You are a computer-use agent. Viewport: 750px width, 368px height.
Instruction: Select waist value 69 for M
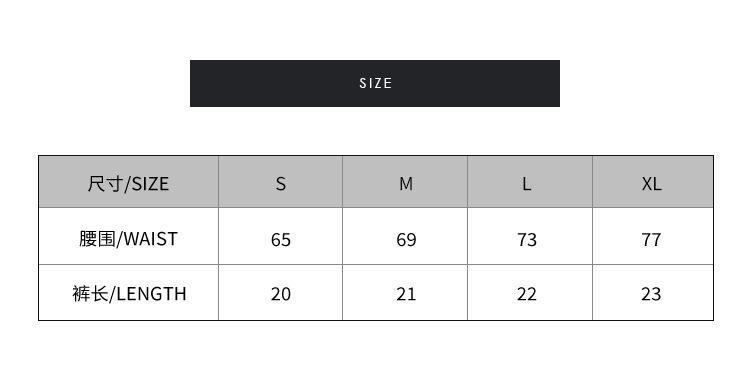(x=406, y=239)
